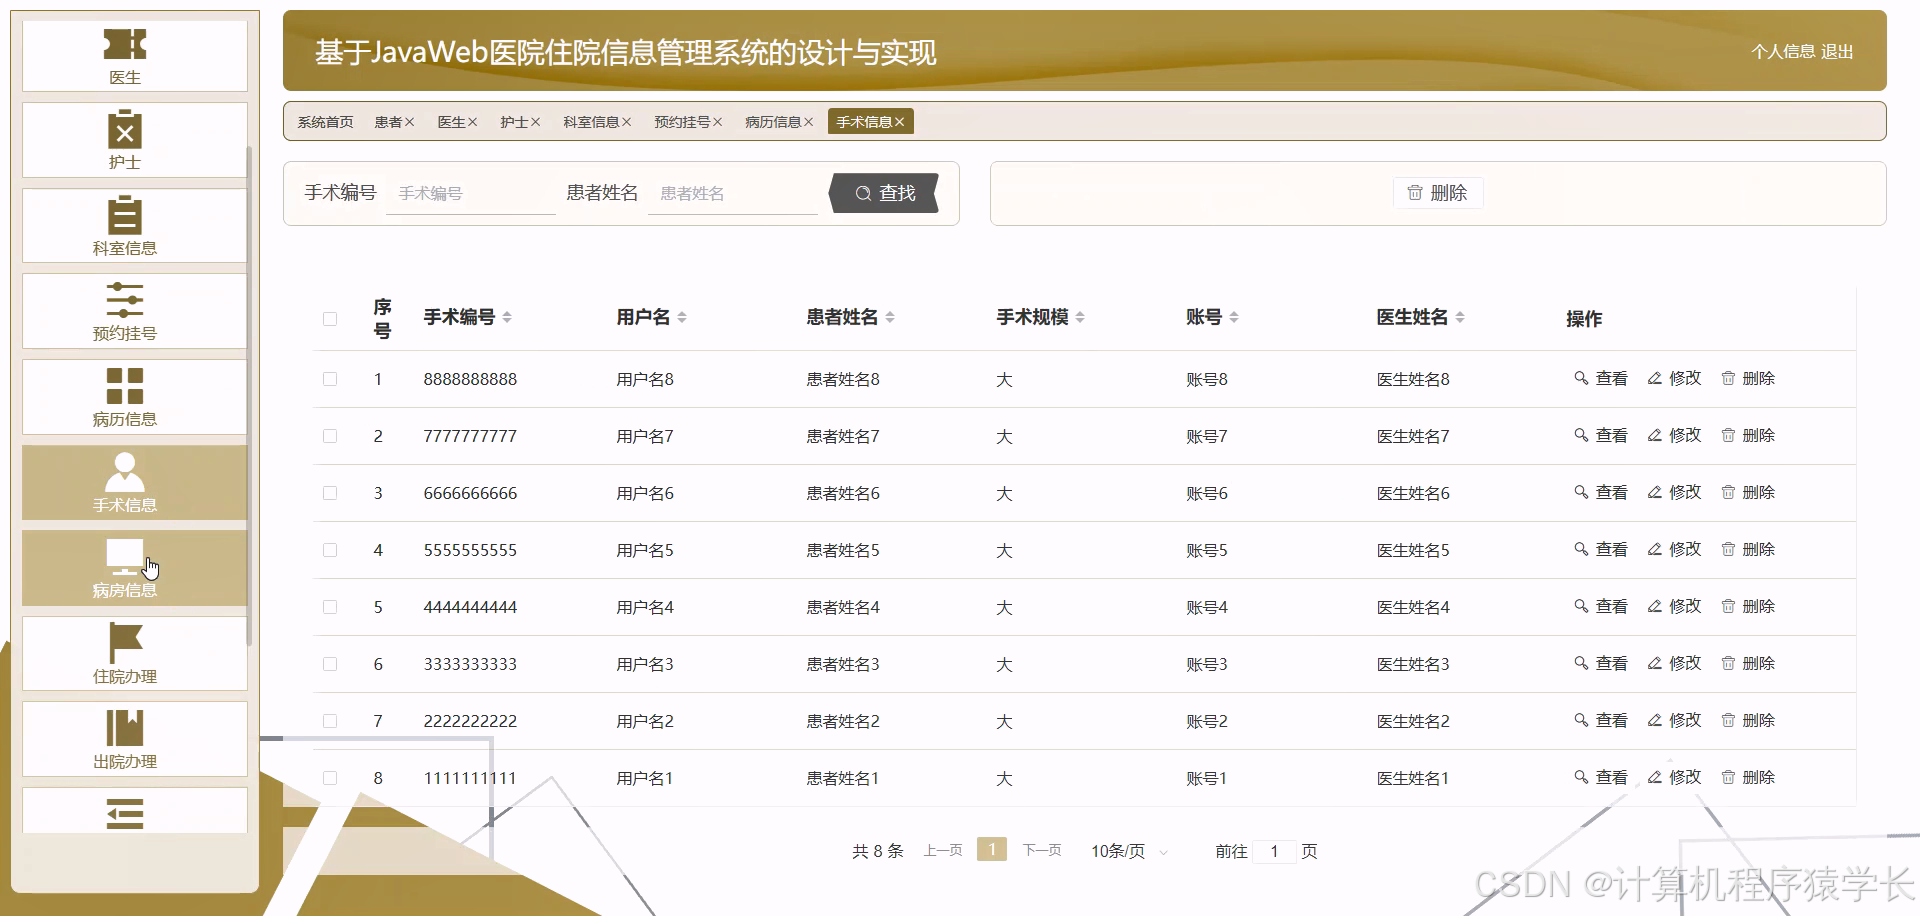Open the 10条/页 page size dropdown

tap(1126, 851)
